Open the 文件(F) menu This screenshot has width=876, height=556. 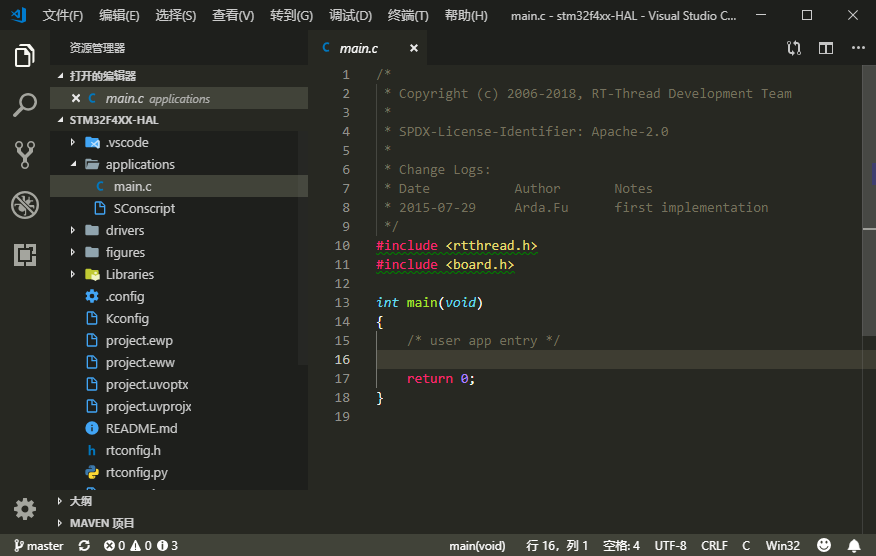(x=63, y=16)
